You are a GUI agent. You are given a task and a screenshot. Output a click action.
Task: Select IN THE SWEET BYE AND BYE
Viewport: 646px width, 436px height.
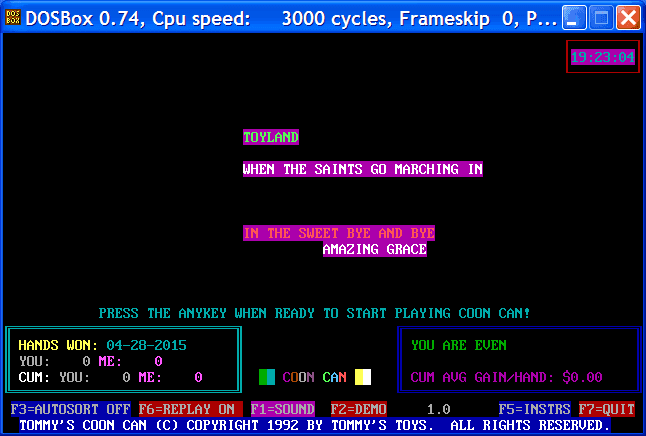point(339,233)
